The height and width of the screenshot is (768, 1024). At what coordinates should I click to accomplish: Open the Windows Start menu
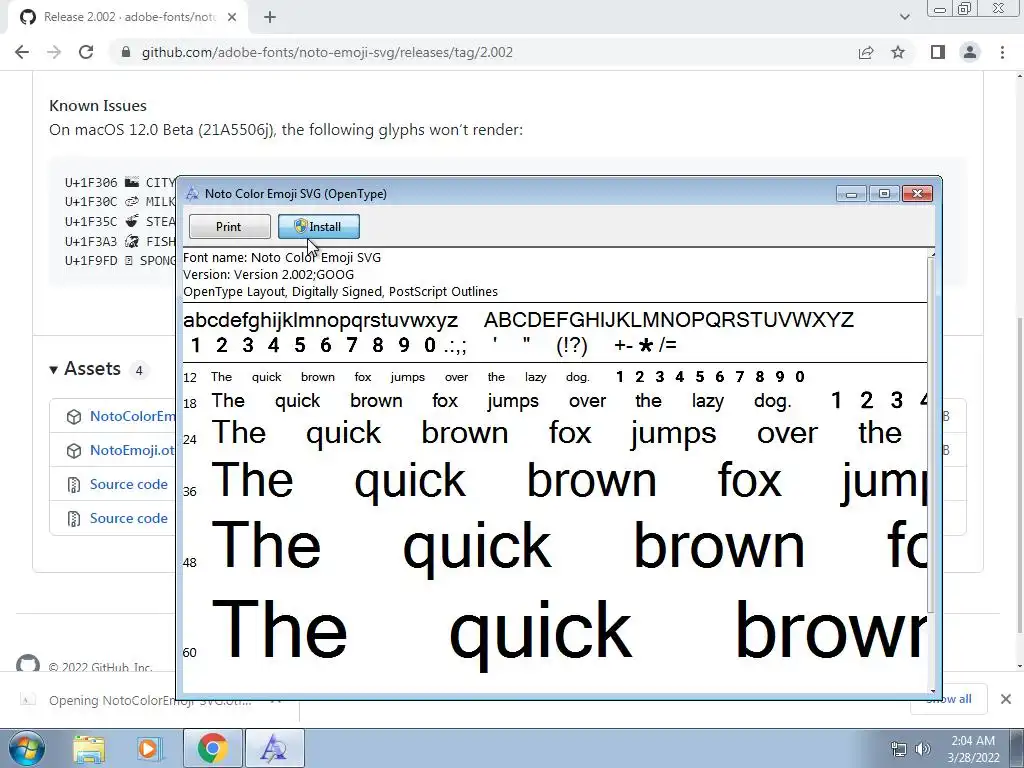pos(27,748)
